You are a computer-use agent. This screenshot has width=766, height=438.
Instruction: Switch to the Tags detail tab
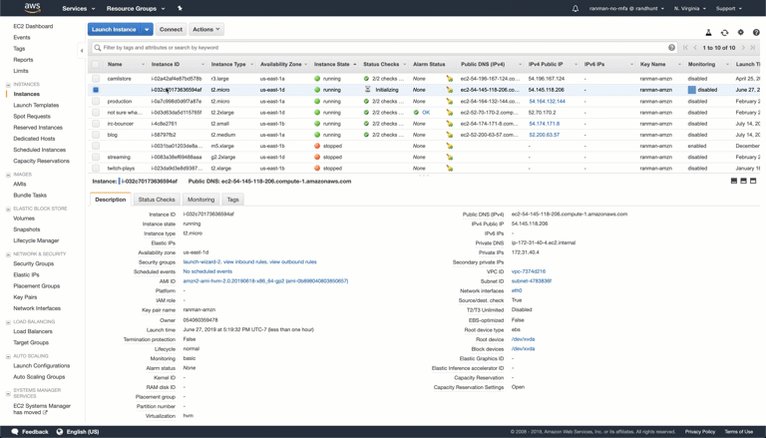point(233,199)
